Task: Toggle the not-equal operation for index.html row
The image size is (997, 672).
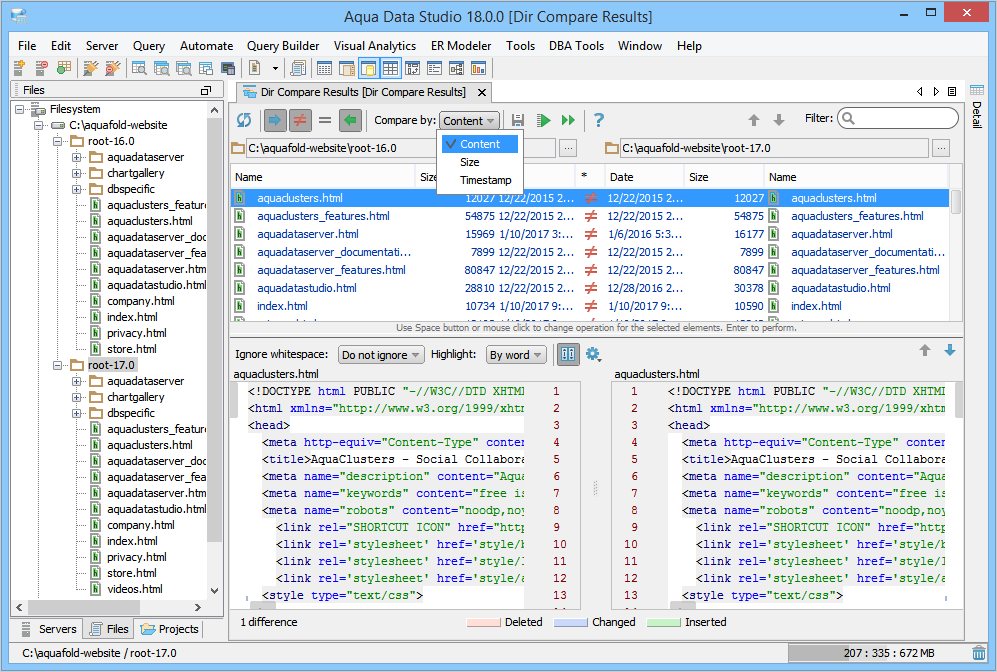Action: (x=591, y=306)
